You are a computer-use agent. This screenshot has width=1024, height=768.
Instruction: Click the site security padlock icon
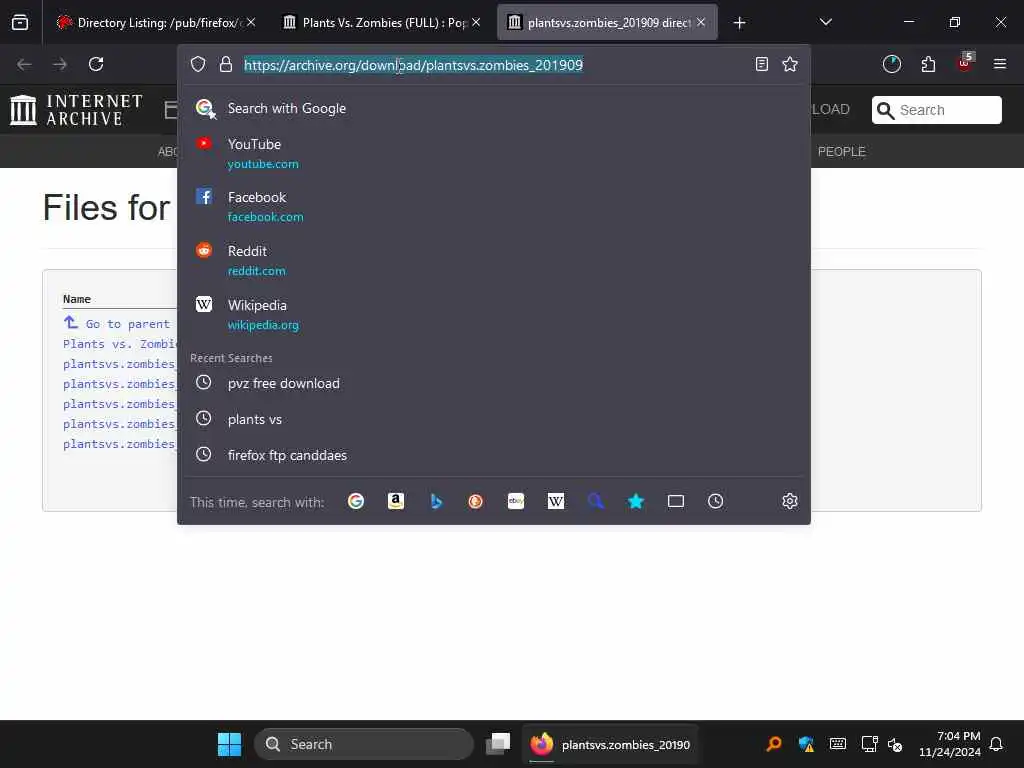click(226, 64)
